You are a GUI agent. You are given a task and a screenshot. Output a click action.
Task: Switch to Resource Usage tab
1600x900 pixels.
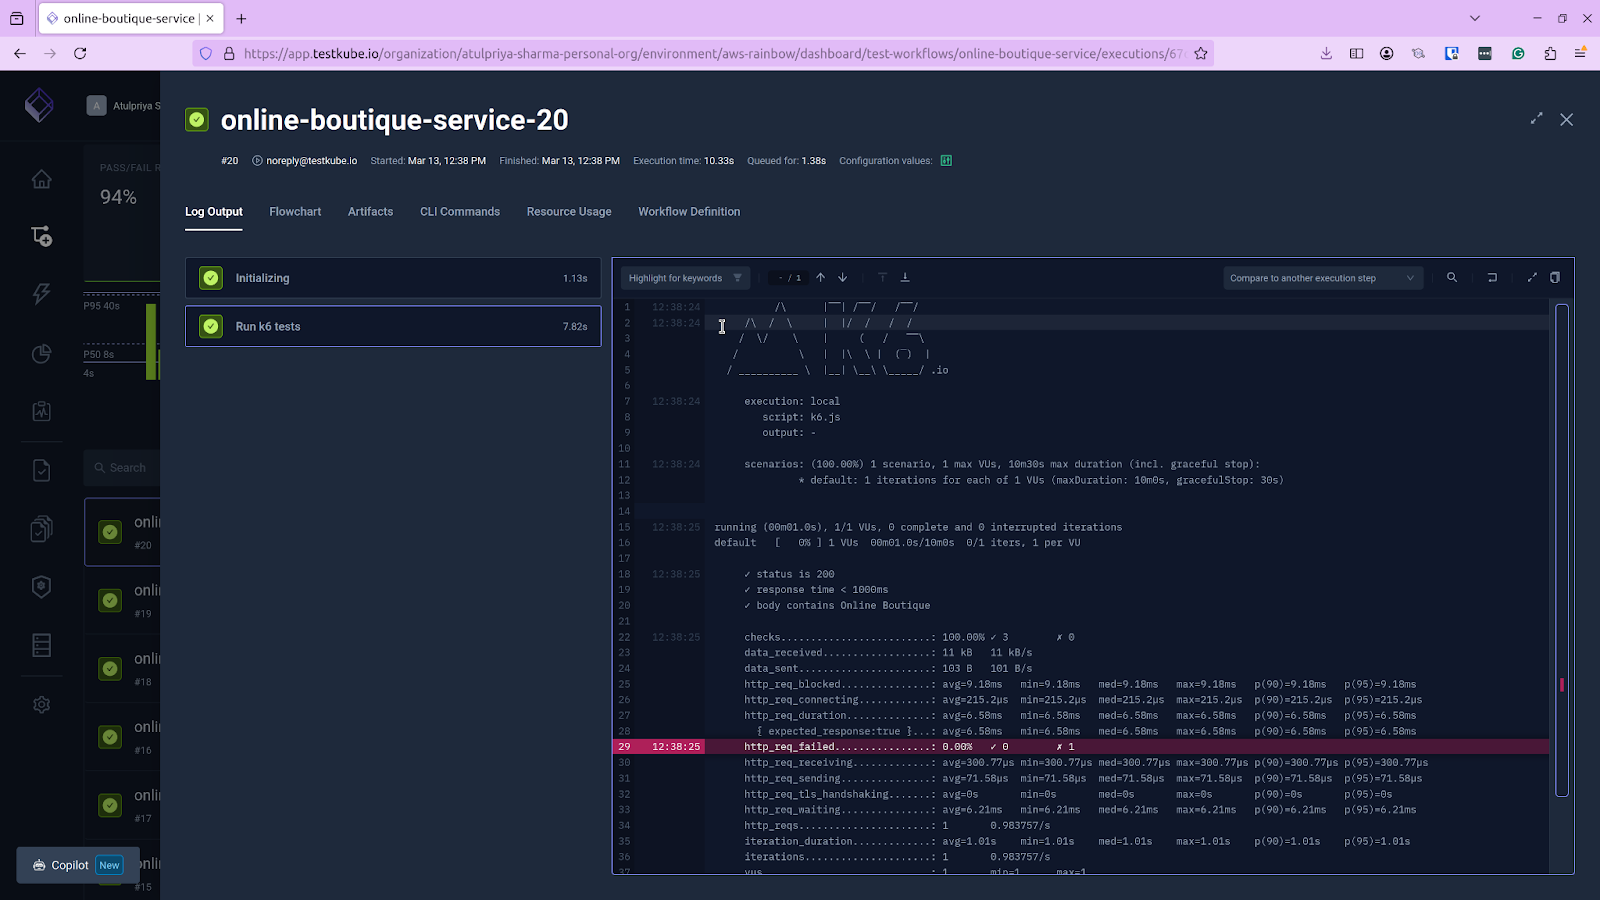(569, 212)
